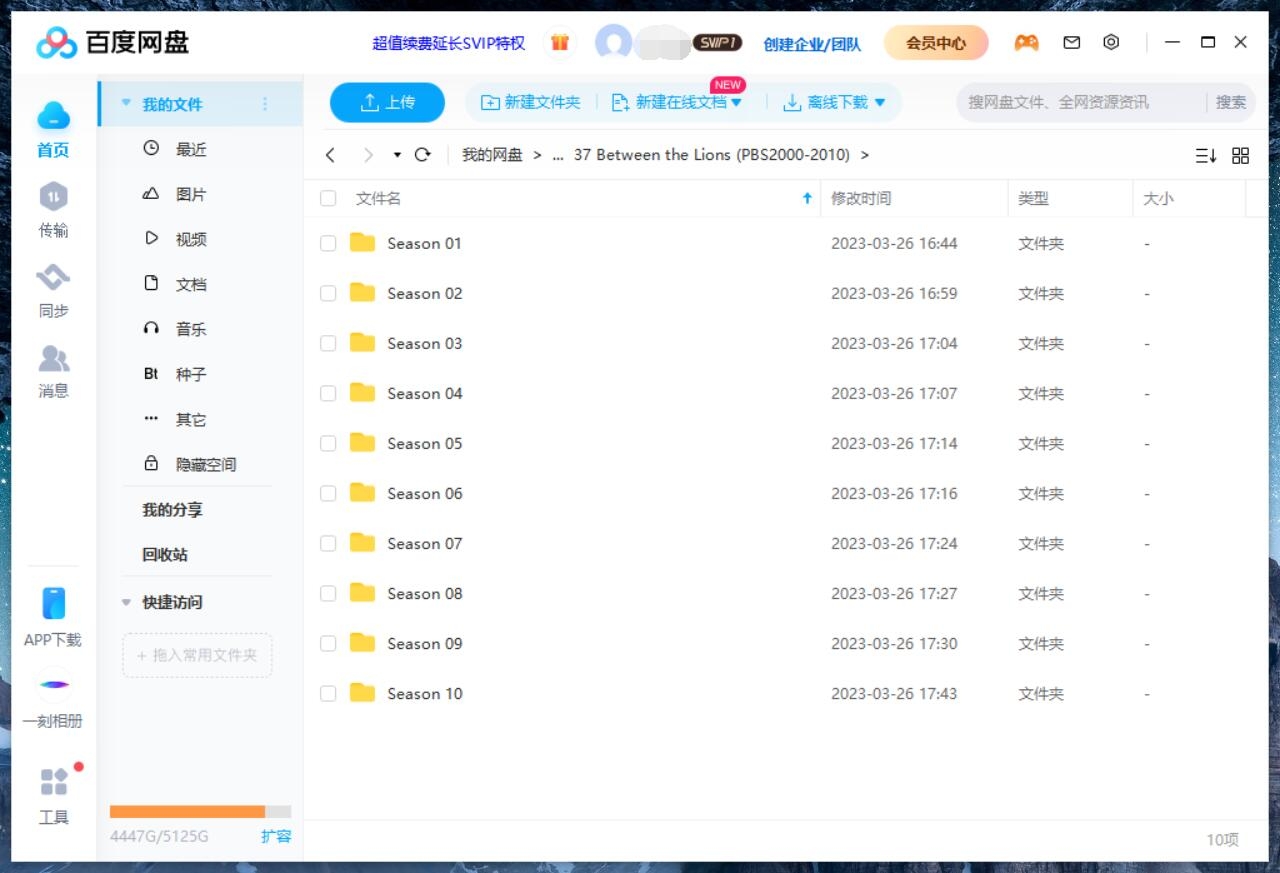Image resolution: width=1280 pixels, height=873 pixels.
Task: Check the select-all files checkbox
Action: [x=327, y=198]
